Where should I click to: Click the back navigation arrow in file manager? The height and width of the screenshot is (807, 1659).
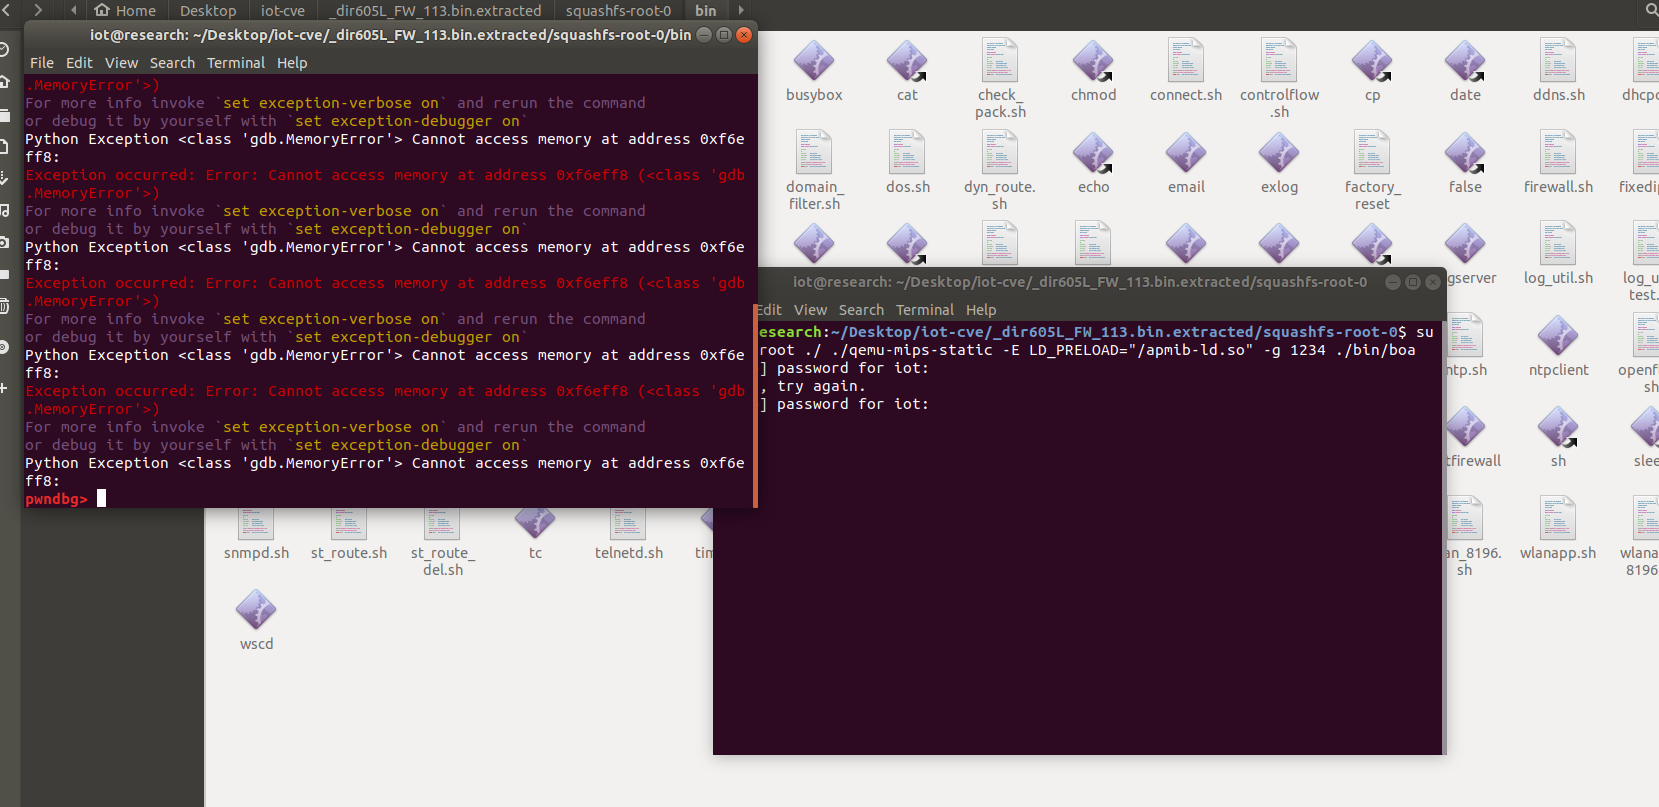7,10
